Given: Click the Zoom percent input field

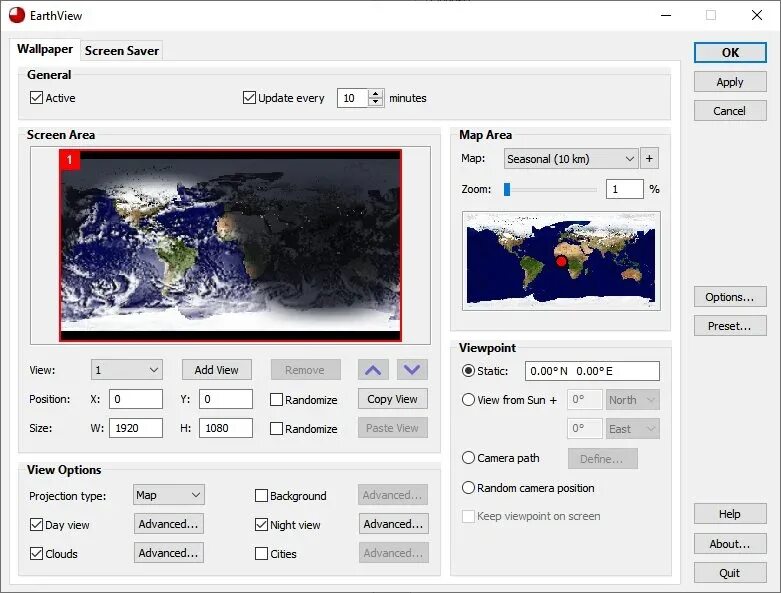Looking at the screenshot, I should click(625, 189).
